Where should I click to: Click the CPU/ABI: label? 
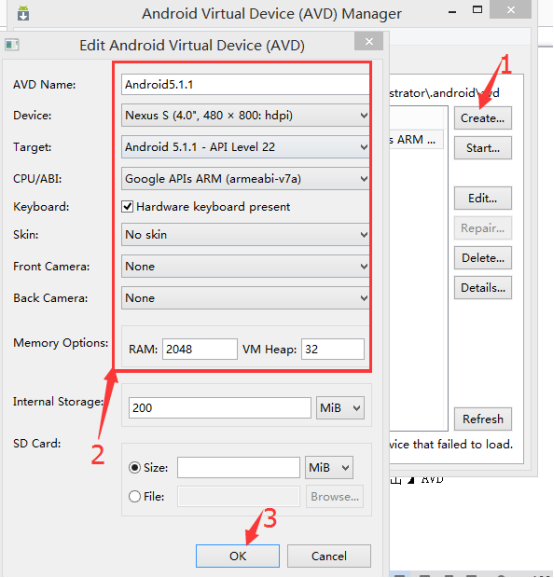(x=37, y=179)
